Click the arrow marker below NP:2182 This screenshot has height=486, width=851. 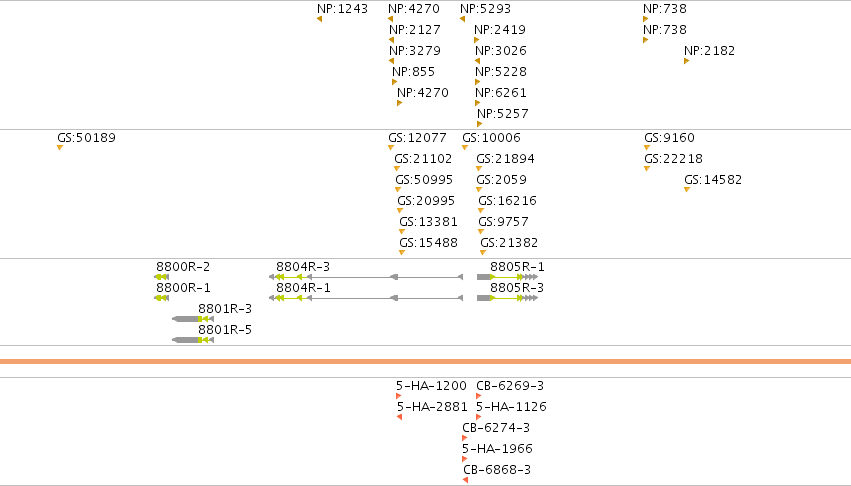point(687,61)
